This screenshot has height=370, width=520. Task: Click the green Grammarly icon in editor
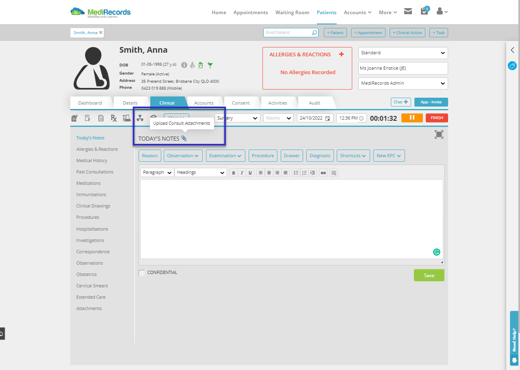coord(436,252)
